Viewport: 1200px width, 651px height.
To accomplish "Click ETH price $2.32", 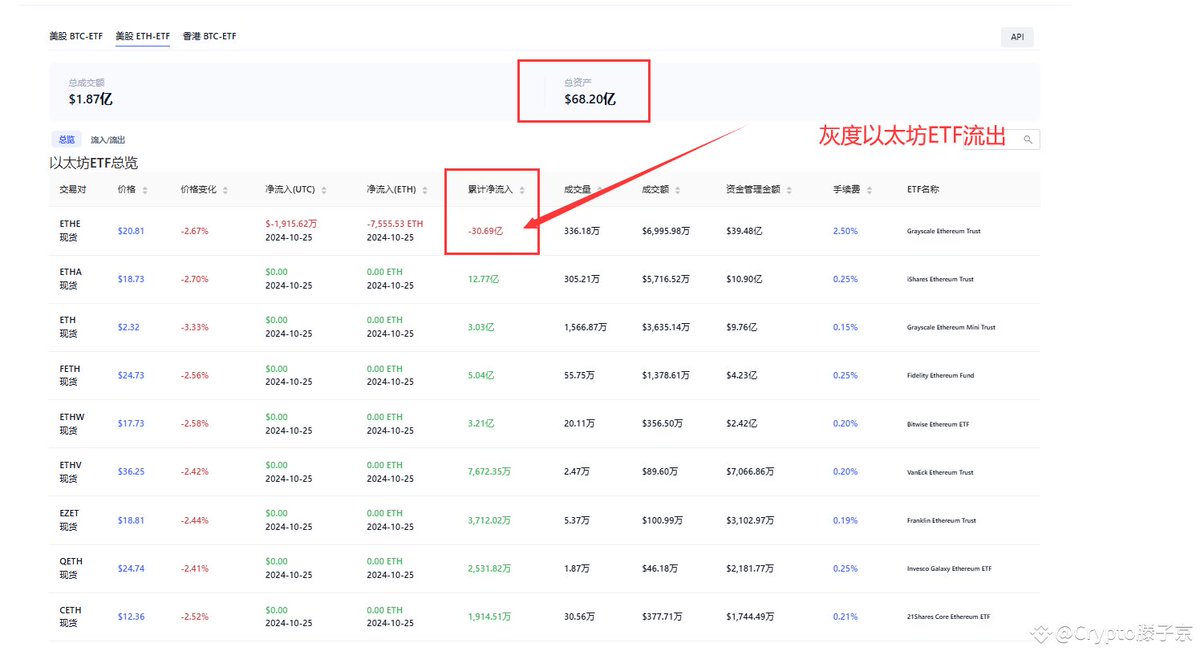I will (129, 327).
